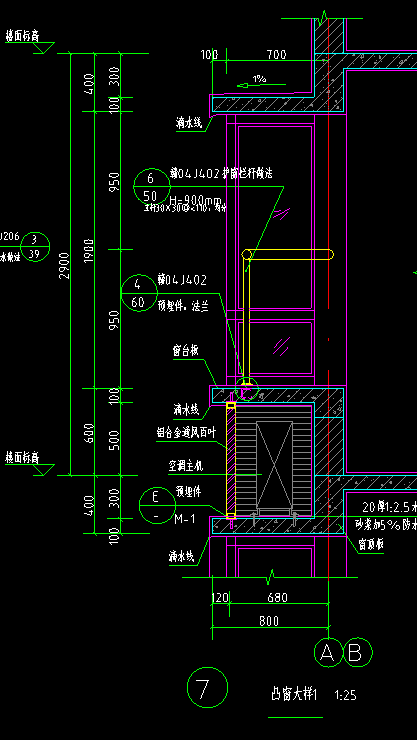
Task: Click the 空调主机 label
Action: [186, 465]
